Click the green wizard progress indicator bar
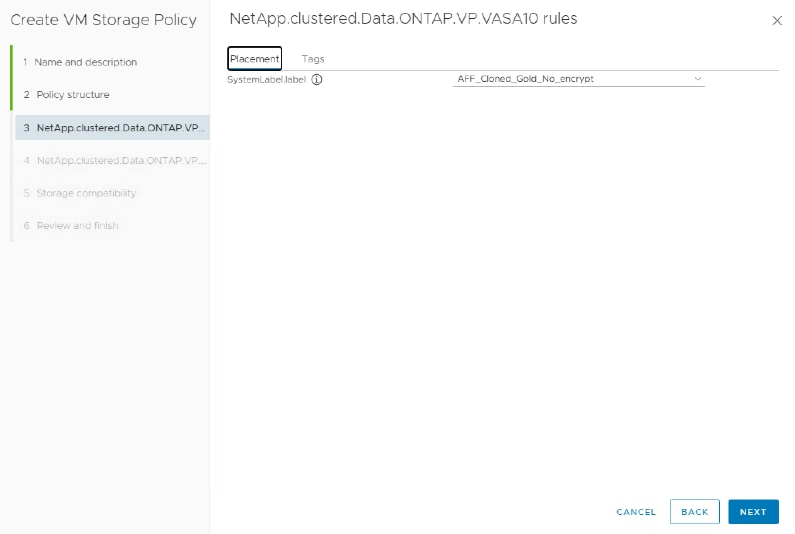The width and height of the screenshot is (795, 534). tap(11, 78)
